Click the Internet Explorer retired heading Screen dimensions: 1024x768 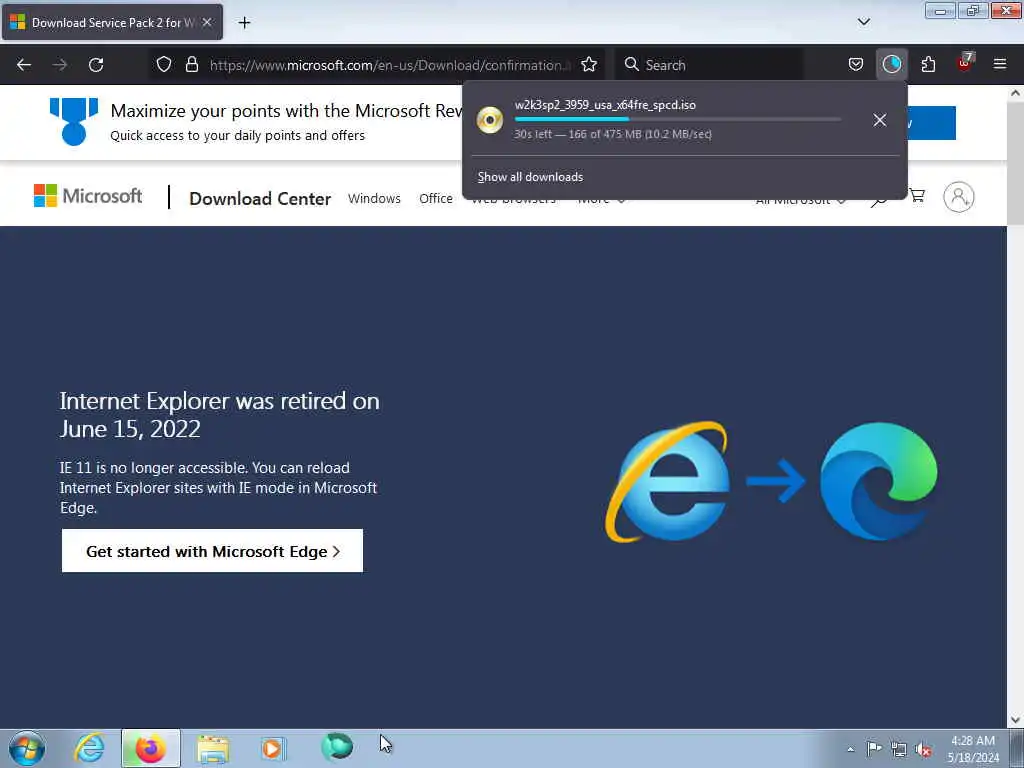(219, 415)
